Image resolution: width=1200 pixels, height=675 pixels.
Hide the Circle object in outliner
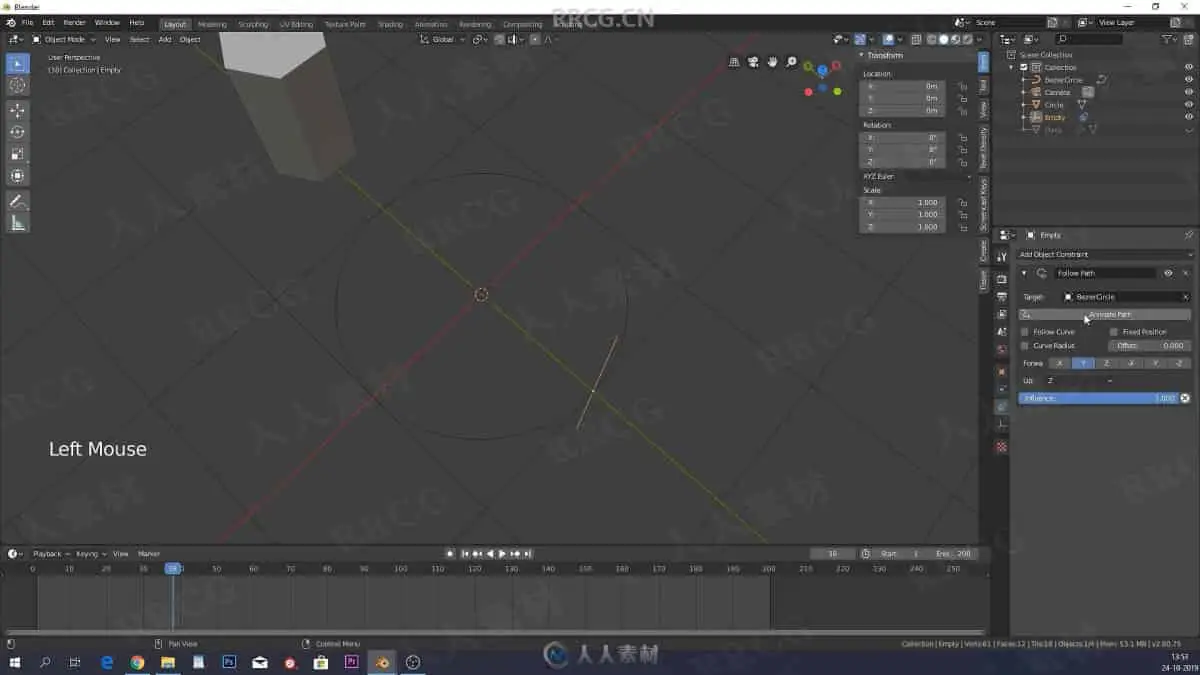click(1189, 104)
